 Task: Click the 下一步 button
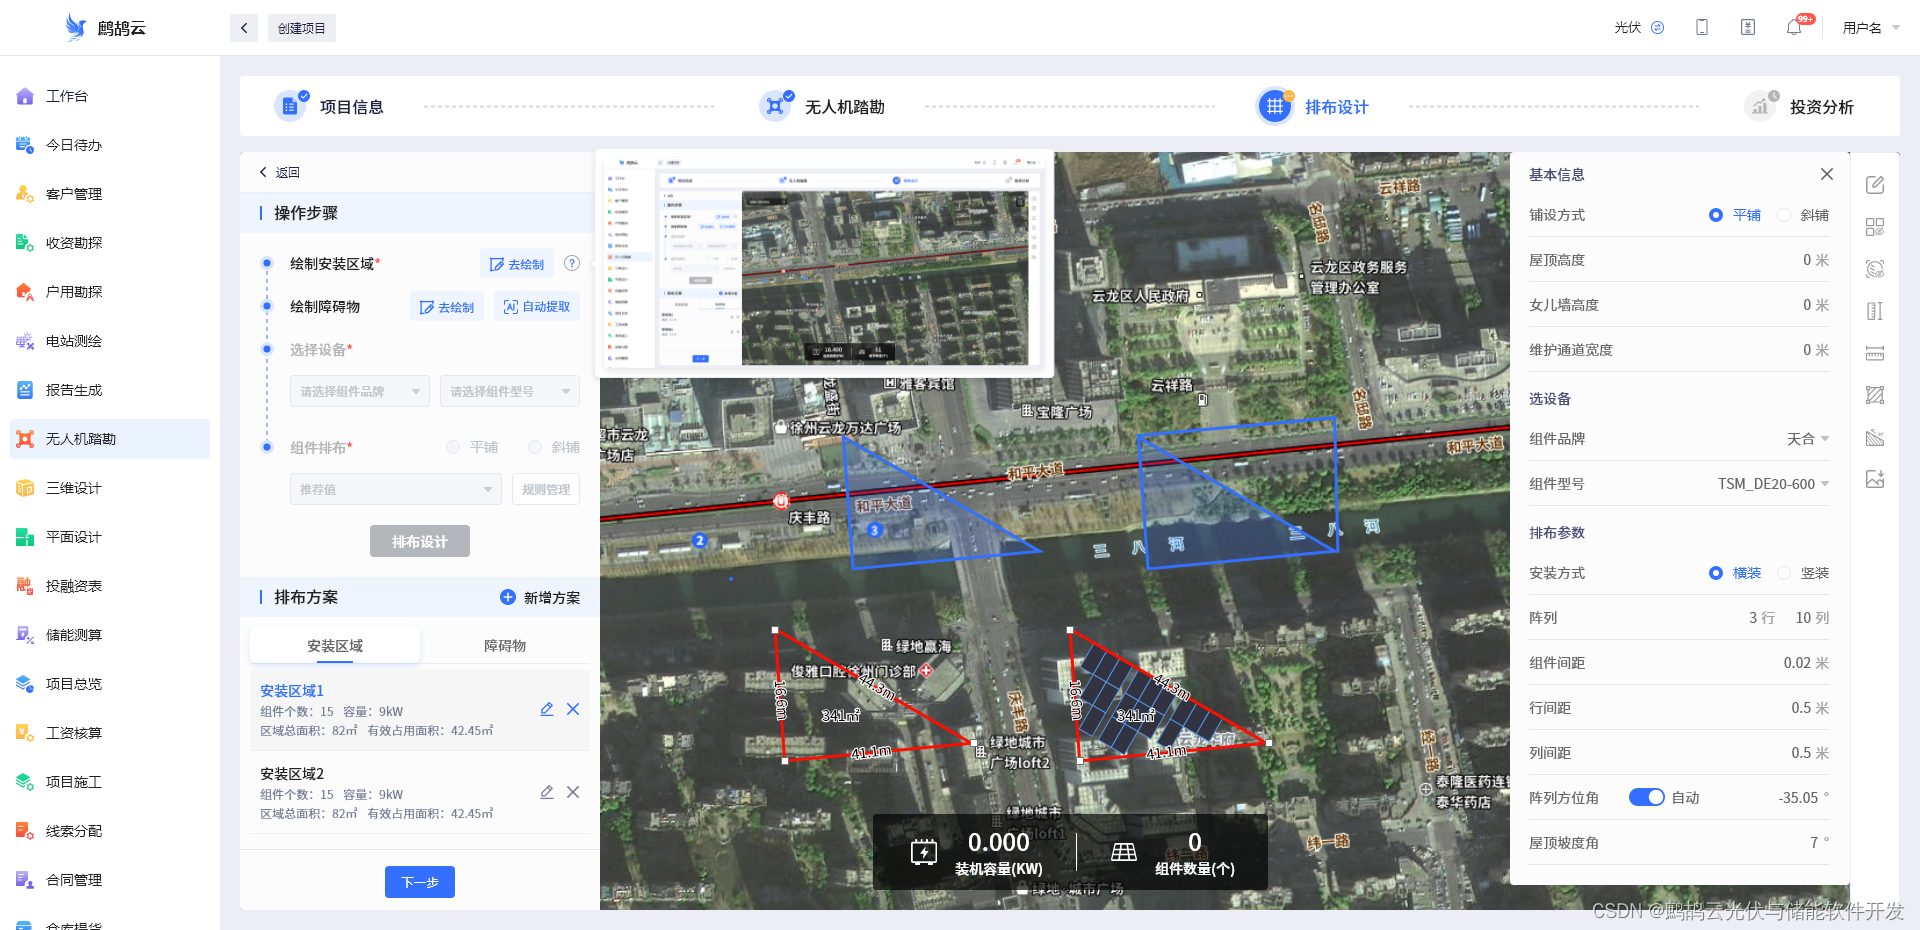[x=420, y=882]
